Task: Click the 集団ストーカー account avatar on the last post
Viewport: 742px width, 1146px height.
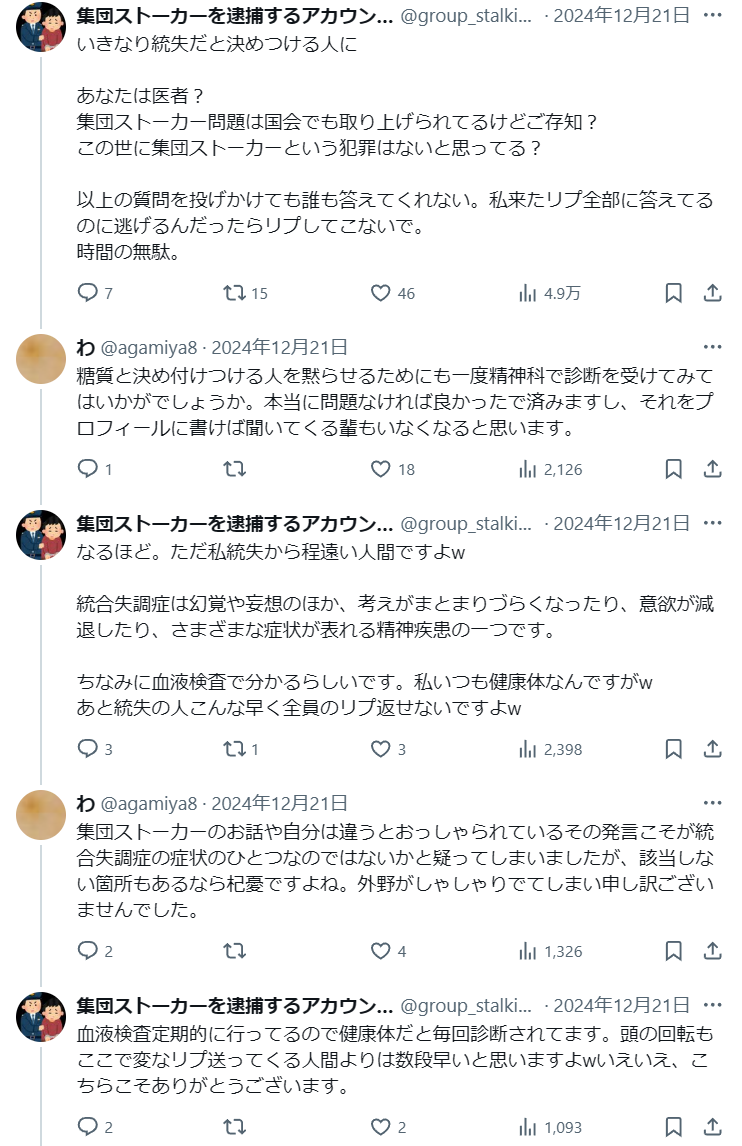Action: point(41,1017)
